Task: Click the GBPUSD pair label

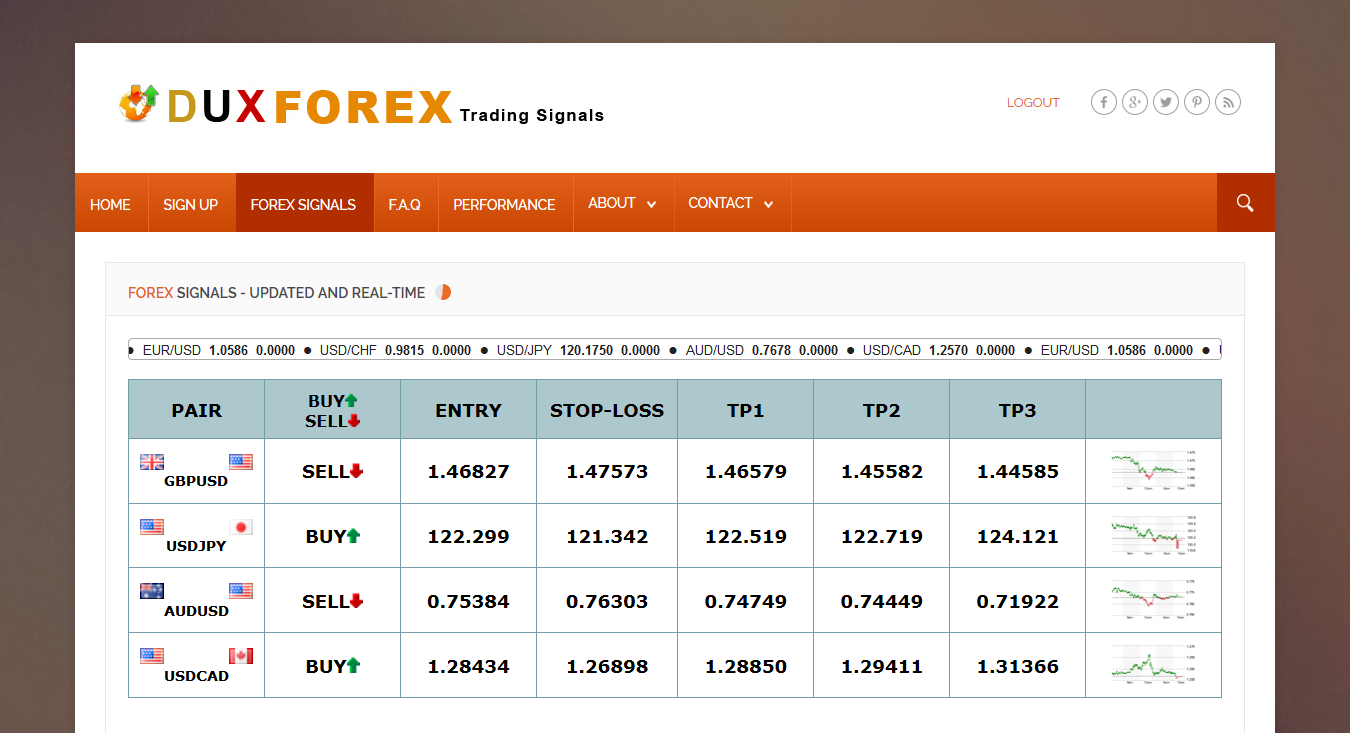Action: click(196, 481)
